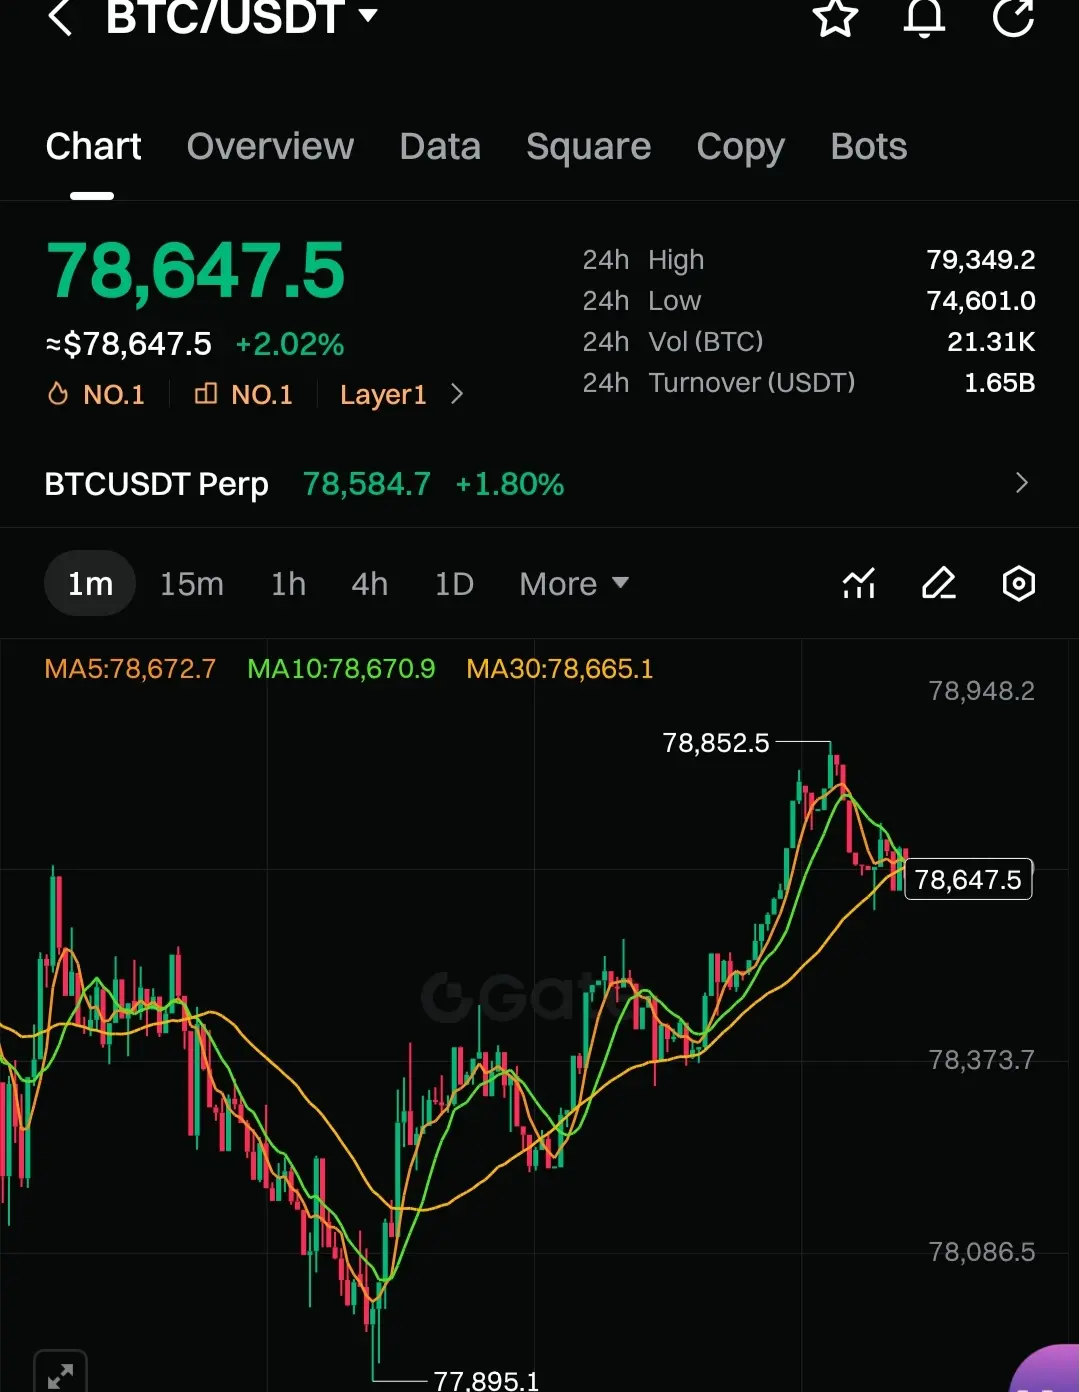
Task: Open chart settings hexagon icon
Action: [x=1018, y=583]
